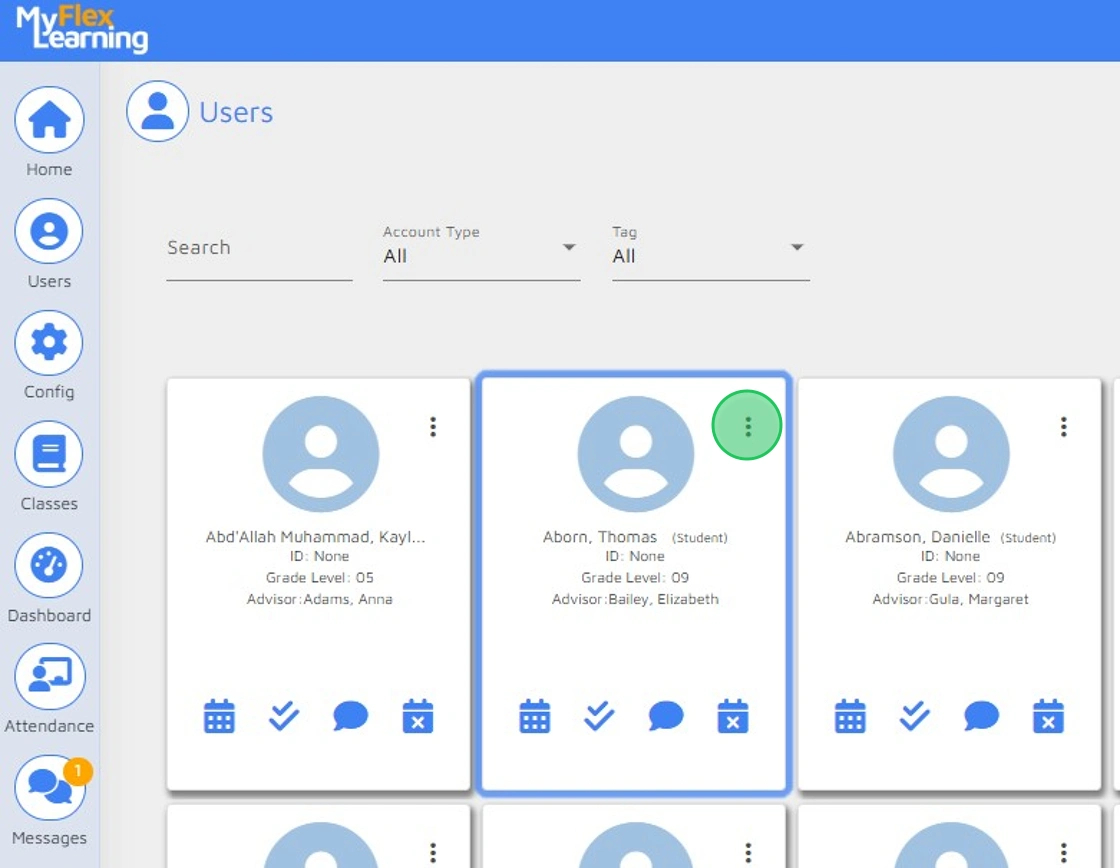This screenshot has height=868, width=1120.
Task: Open three-dot menu for Abramson, Danielle
Action: coord(1064,426)
